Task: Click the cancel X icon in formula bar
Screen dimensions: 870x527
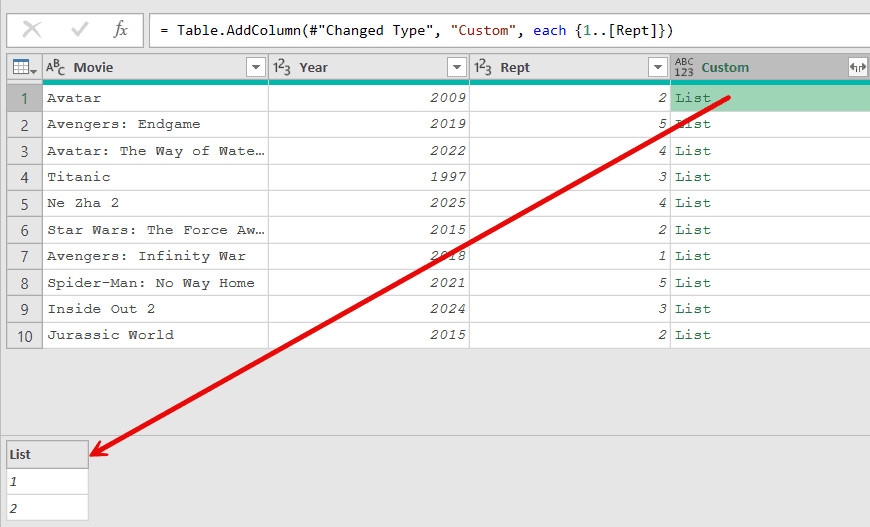Action: coord(32,30)
